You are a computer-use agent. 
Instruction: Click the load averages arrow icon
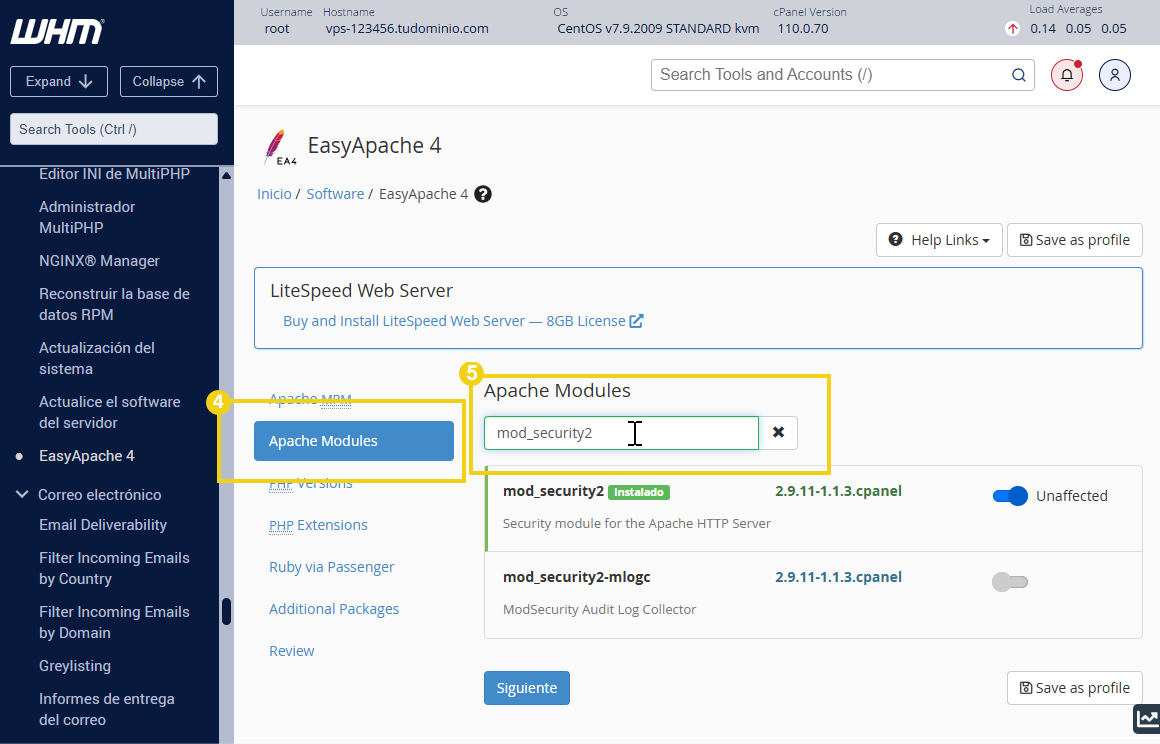point(1012,29)
